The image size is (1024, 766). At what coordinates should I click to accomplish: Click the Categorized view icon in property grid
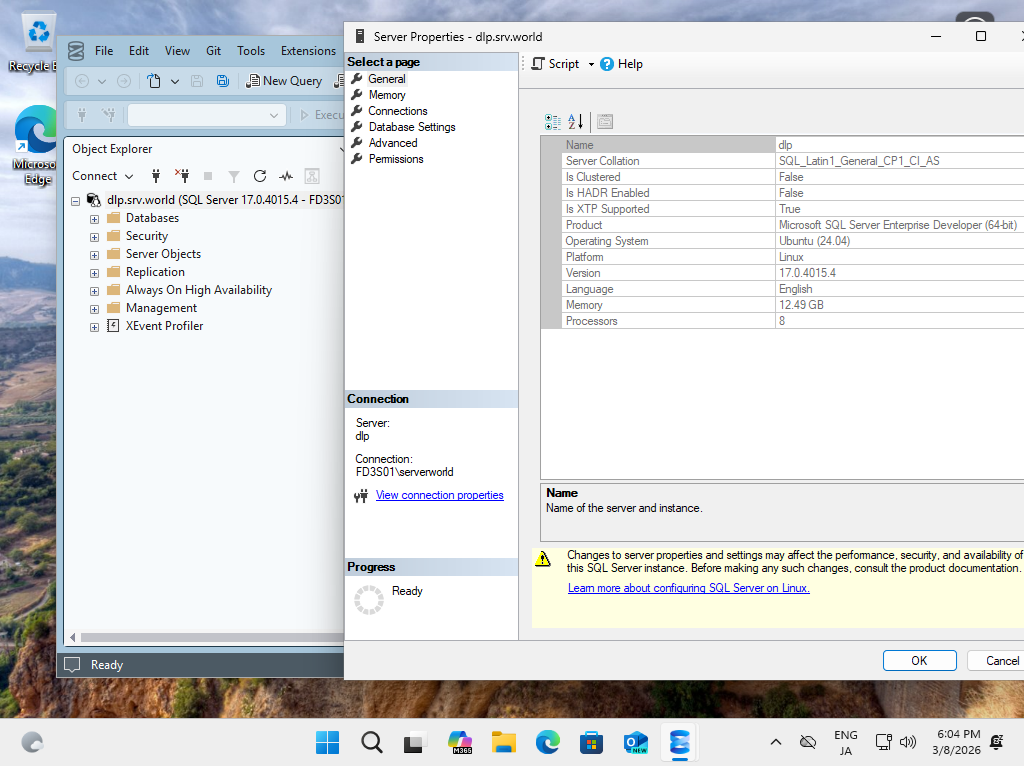(552, 121)
